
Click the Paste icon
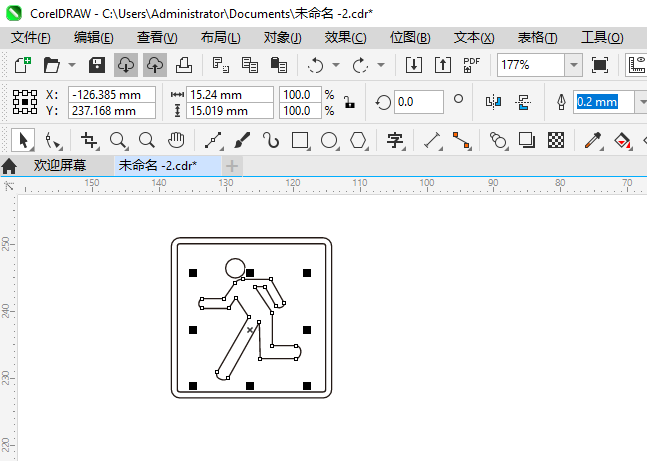click(279, 65)
